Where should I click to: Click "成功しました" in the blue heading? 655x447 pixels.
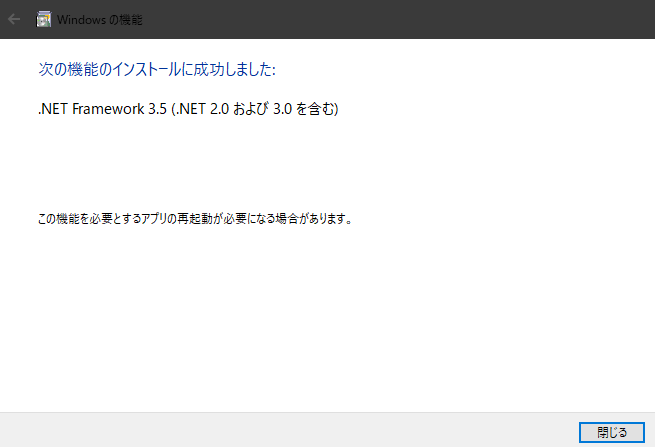click(233, 69)
